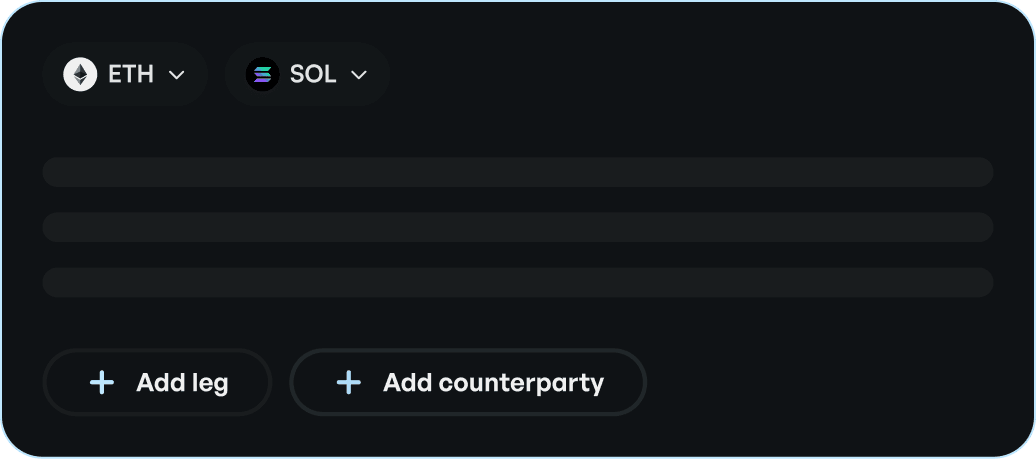Viewport: 1036px width, 459px height.
Task: Select the last placeholder row bar
Action: coord(518,283)
